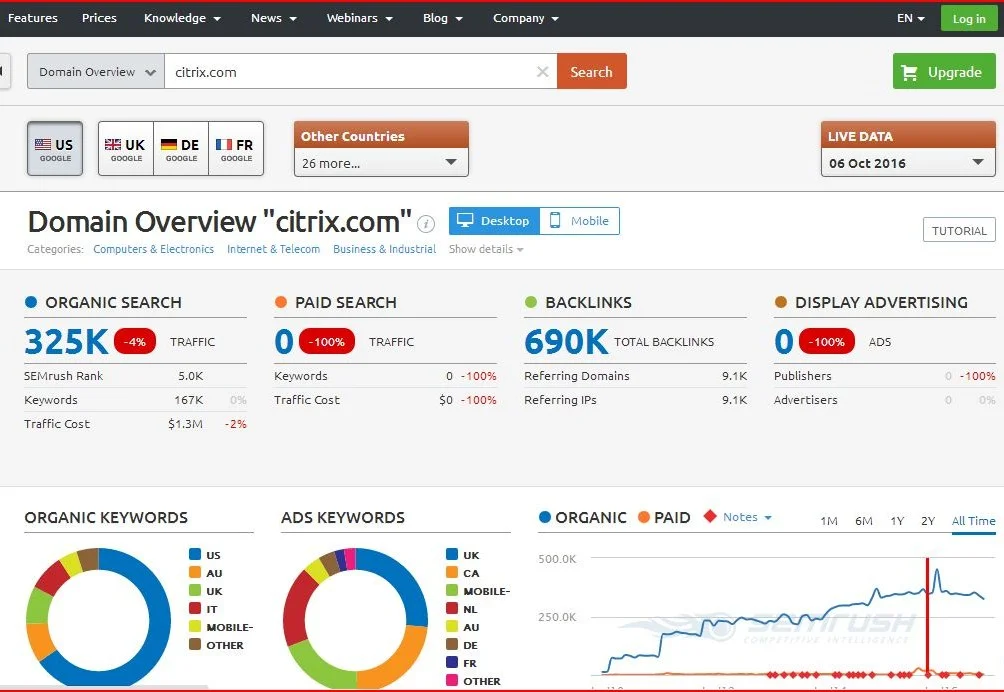Go to the Prices page
This screenshot has height=692, width=1004.
coord(99,18)
